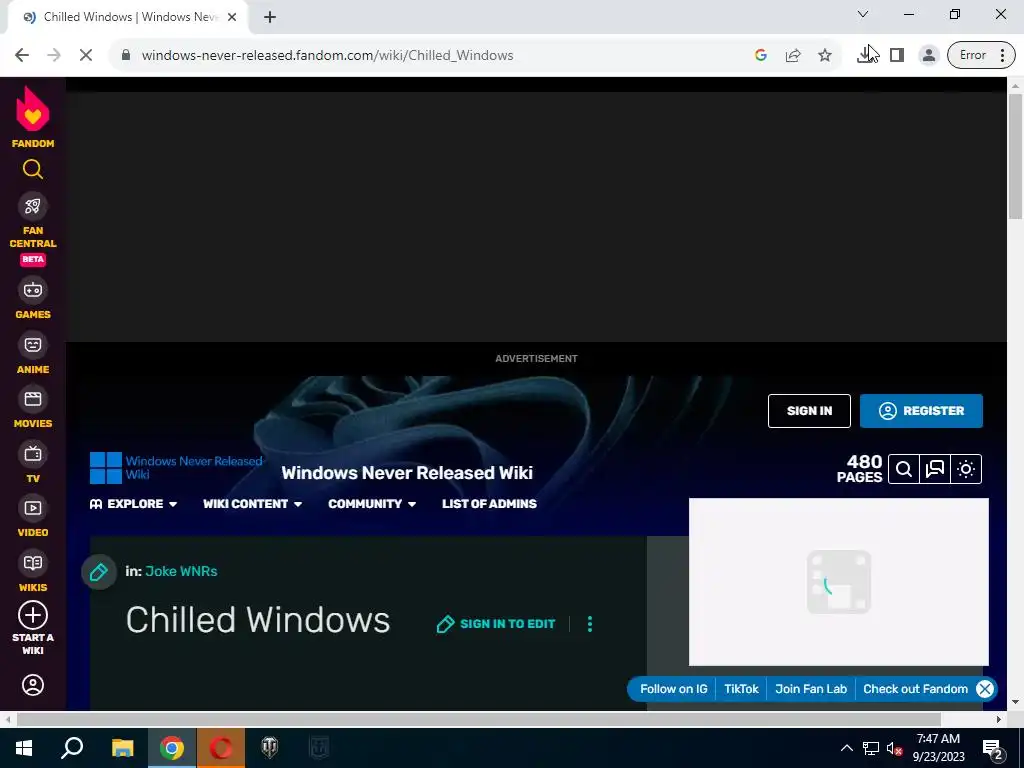
Task: Open the Anime face icon
Action: 33,345
